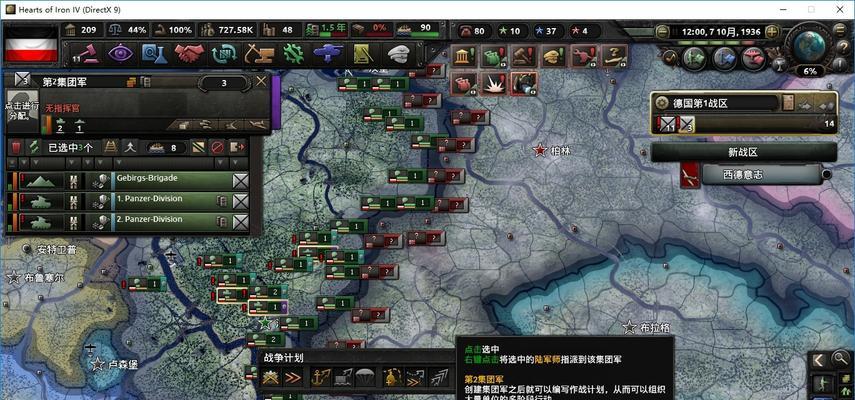
Task: Open the intelligence eye icon panel
Action: (x=121, y=53)
